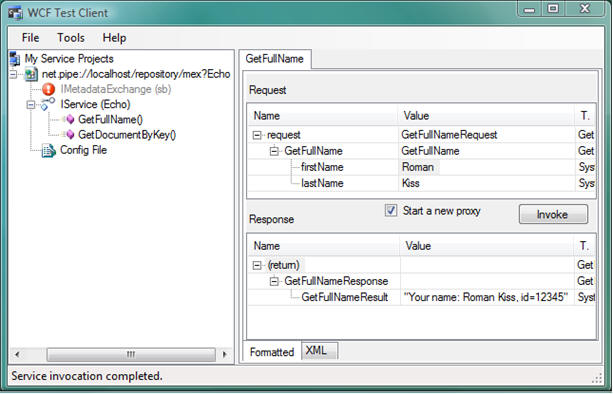
Task: Click the lastName value field 'Kiss'
Action: click(x=486, y=183)
